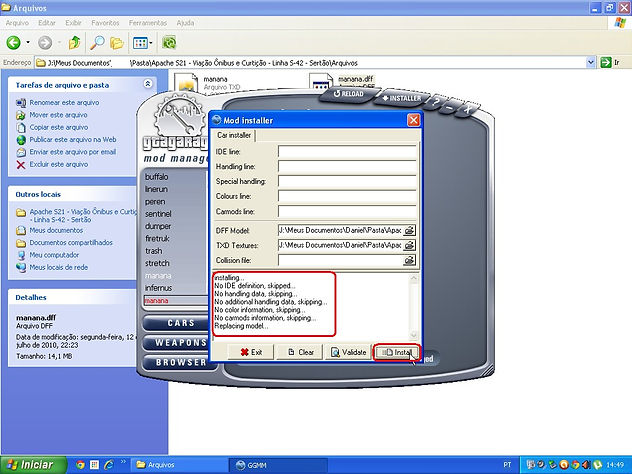Browse for TXD Textures file
This screenshot has width=632, height=474.
409,245
